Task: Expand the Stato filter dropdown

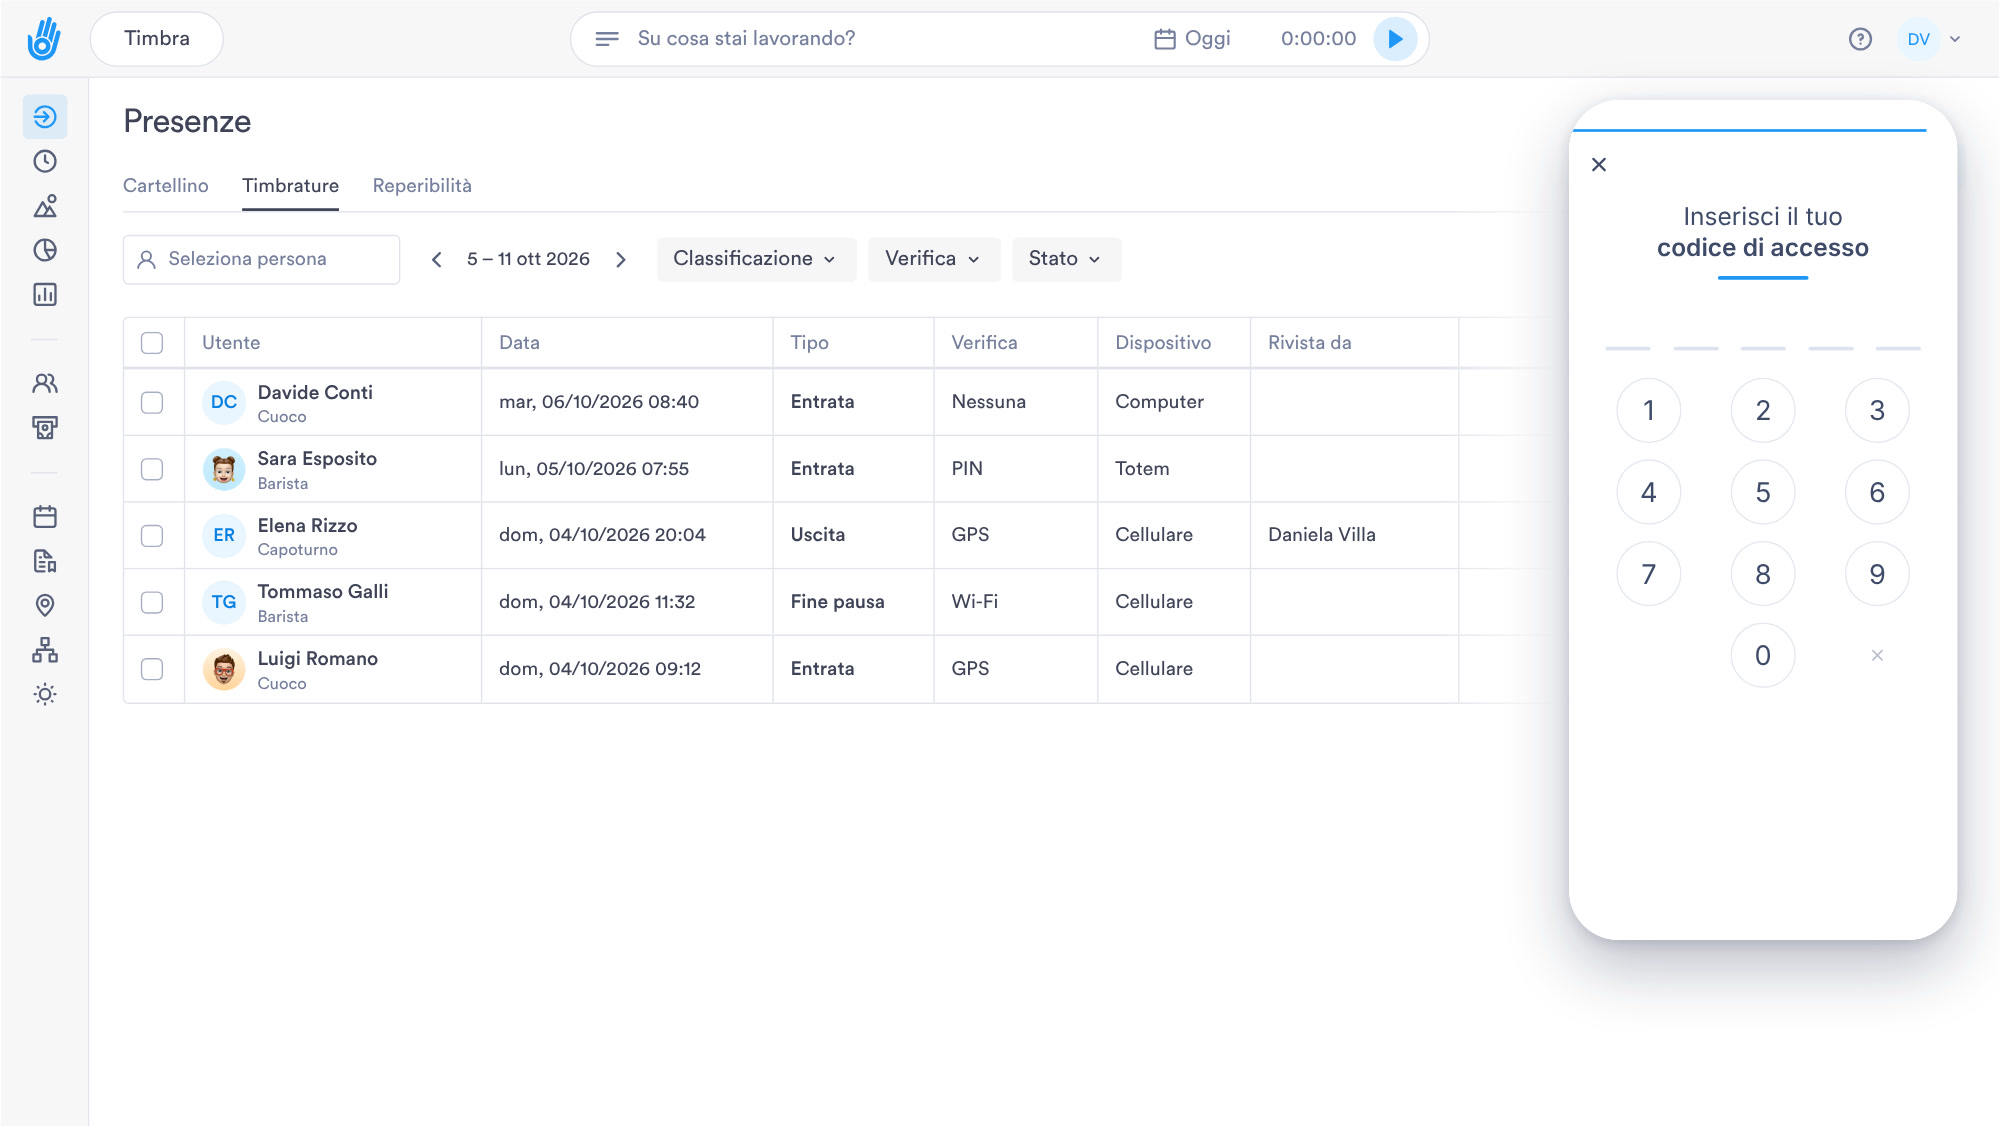Action: (x=1066, y=259)
